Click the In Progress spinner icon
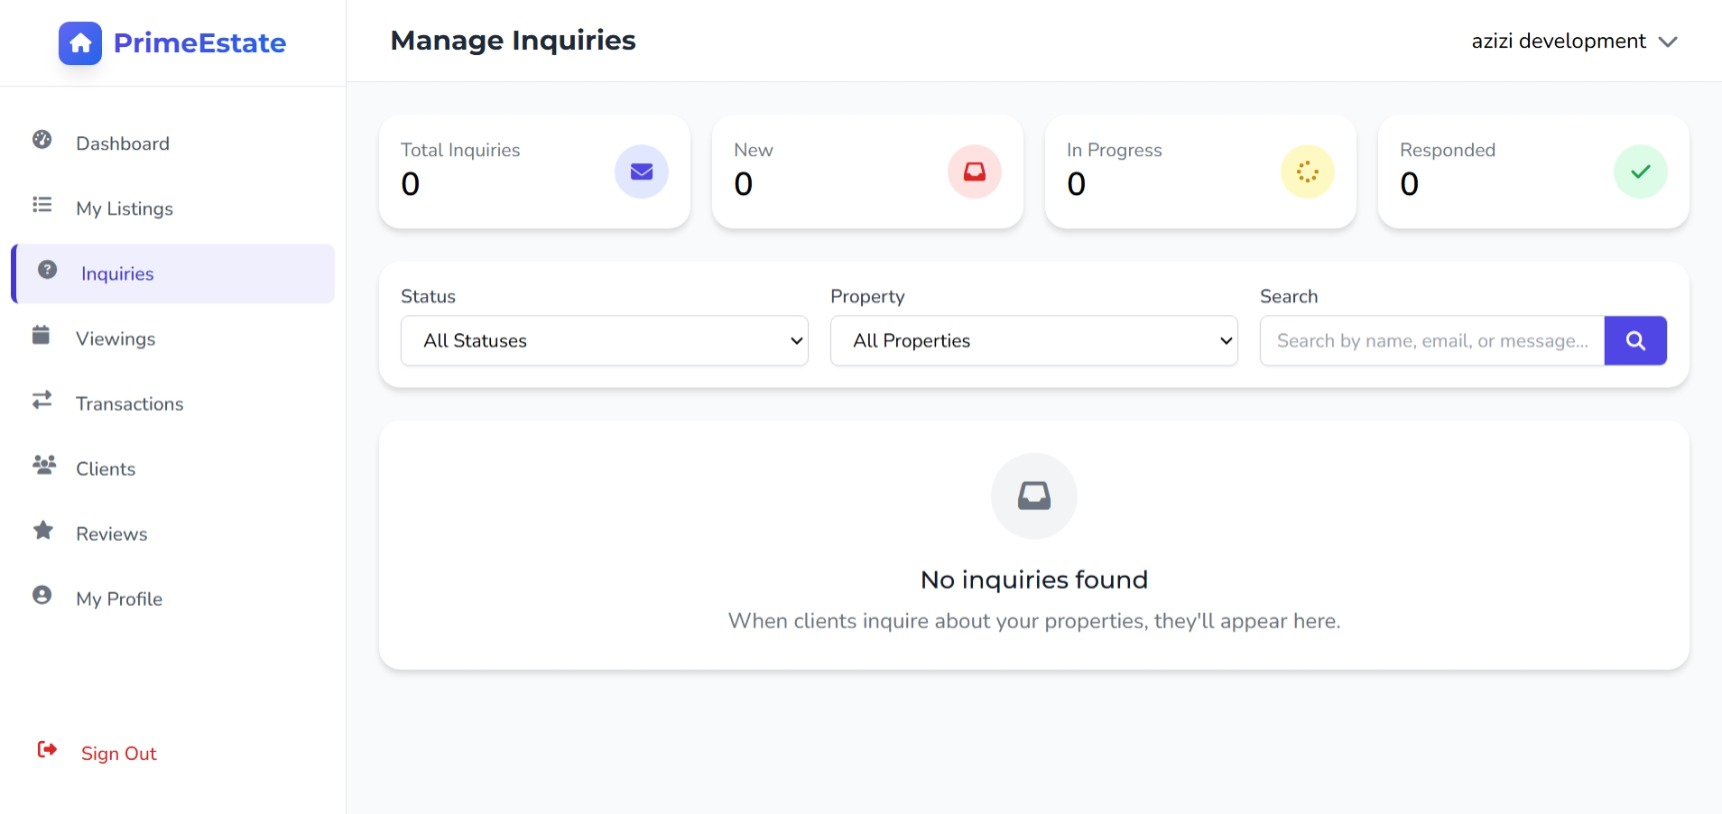The height and width of the screenshot is (814, 1722). 1307,172
